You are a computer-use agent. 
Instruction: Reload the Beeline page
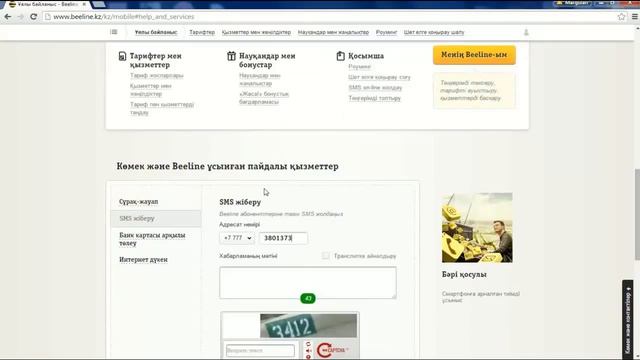click(x=33, y=17)
